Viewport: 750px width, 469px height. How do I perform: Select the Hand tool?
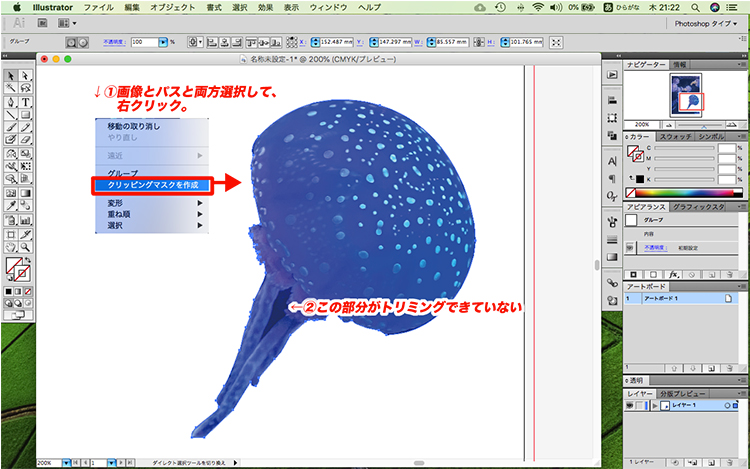click(10, 245)
